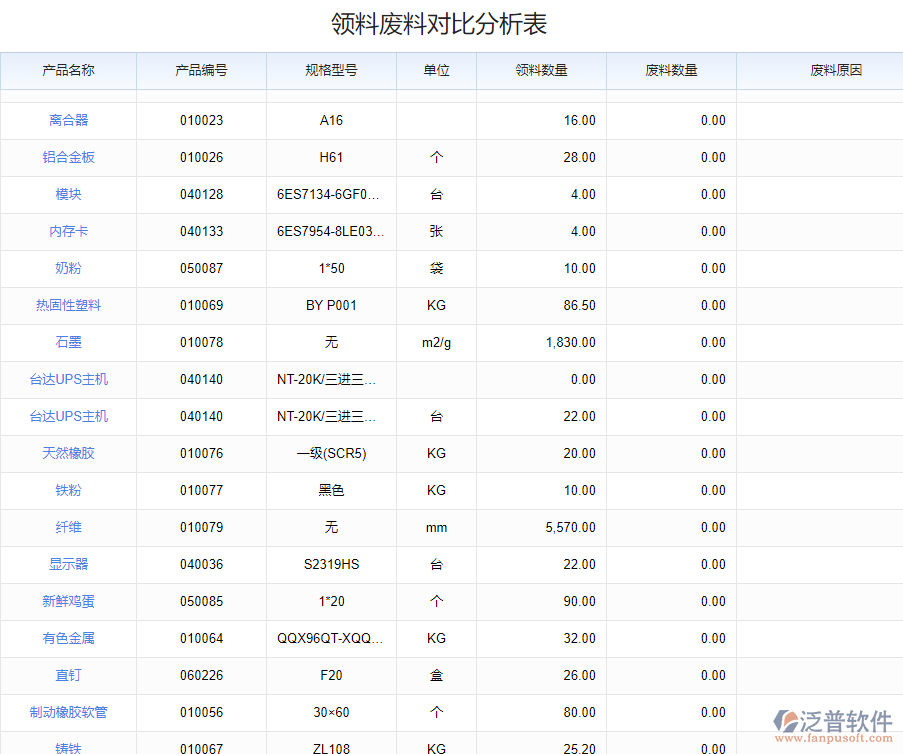Open the 热固性塑料 product link
903x754 pixels.
coord(69,305)
